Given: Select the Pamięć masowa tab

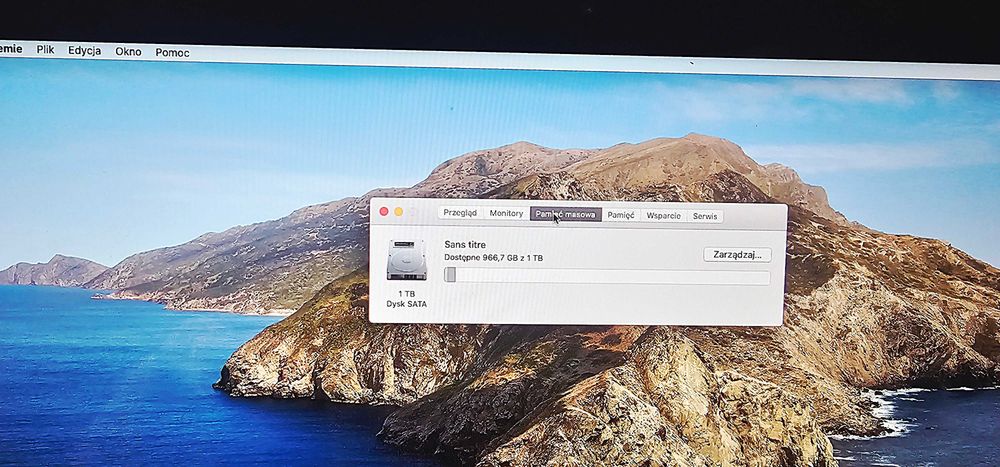Looking at the screenshot, I should click(x=566, y=214).
